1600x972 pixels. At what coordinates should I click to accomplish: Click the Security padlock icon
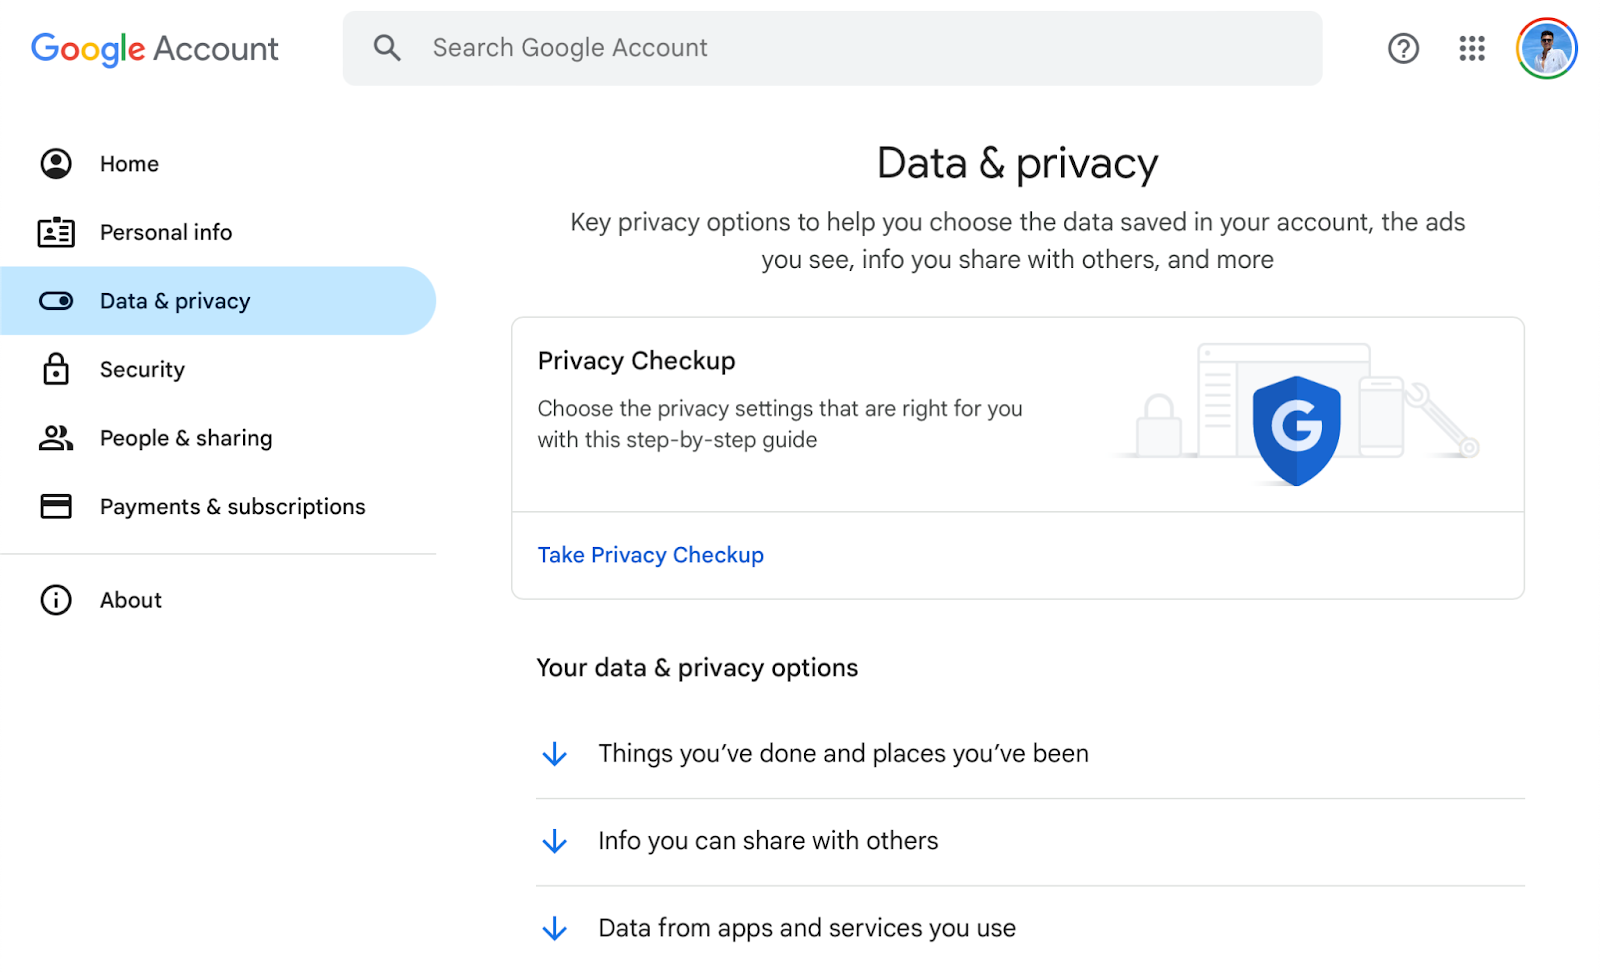56,369
